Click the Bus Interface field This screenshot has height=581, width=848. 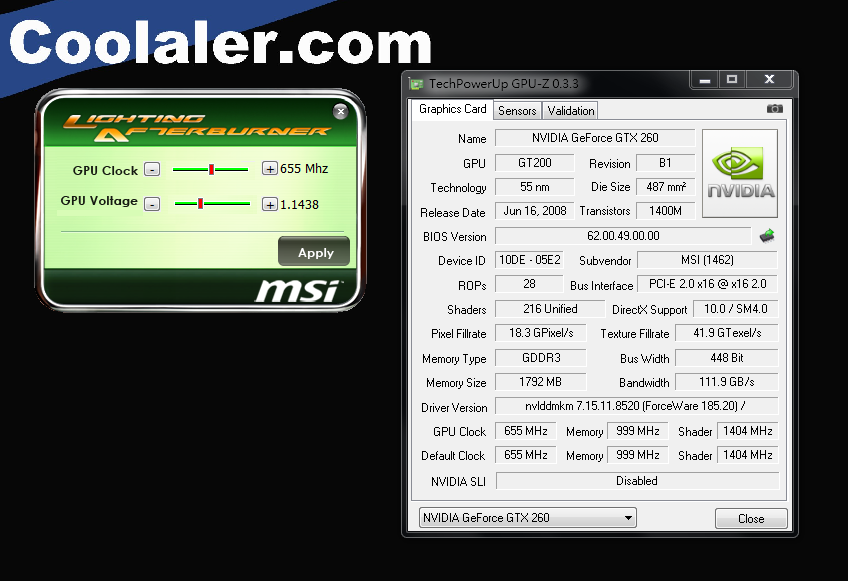click(707, 284)
